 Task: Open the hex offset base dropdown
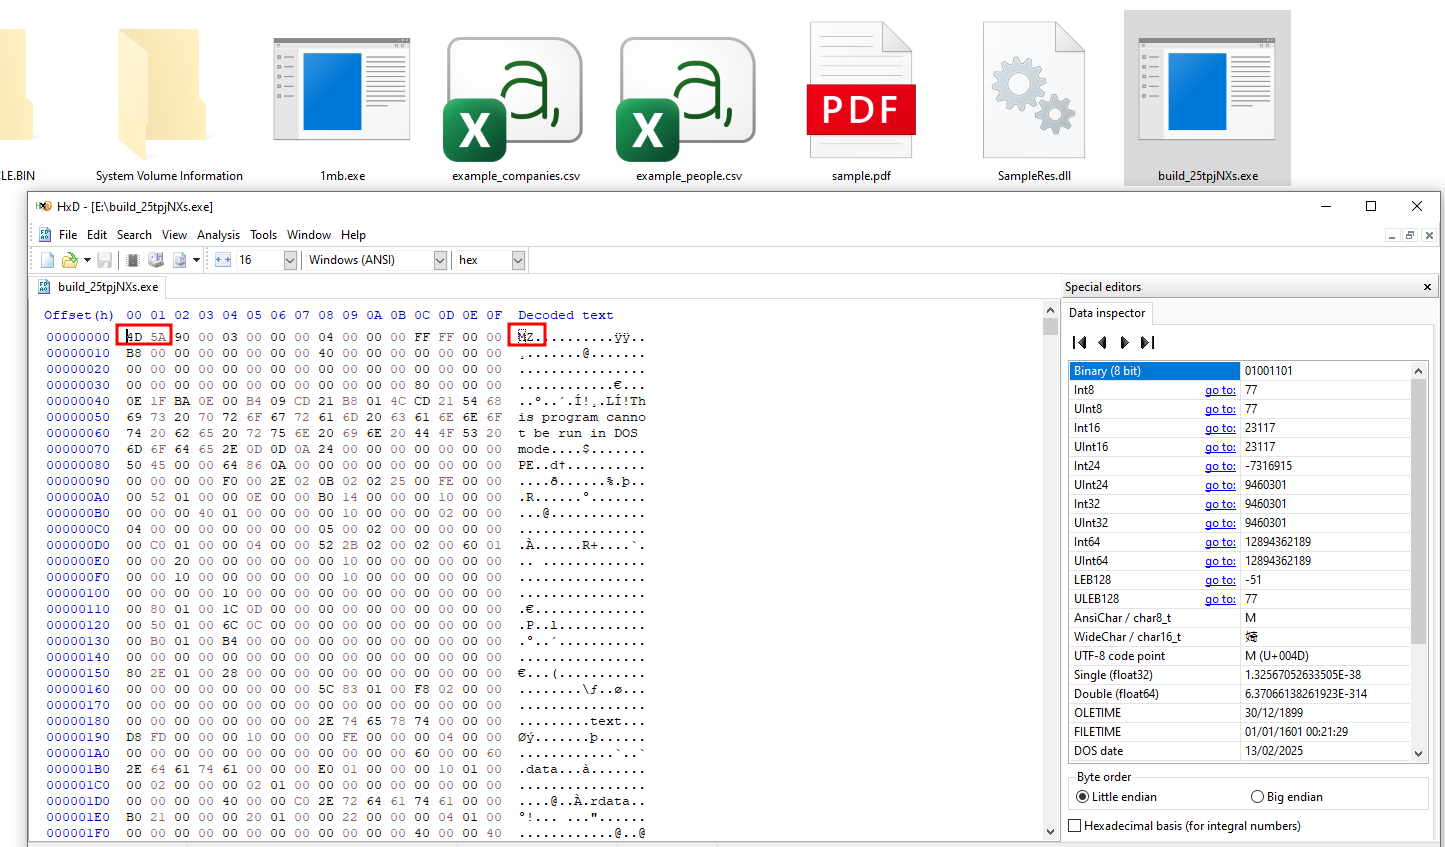pos(518,260)
